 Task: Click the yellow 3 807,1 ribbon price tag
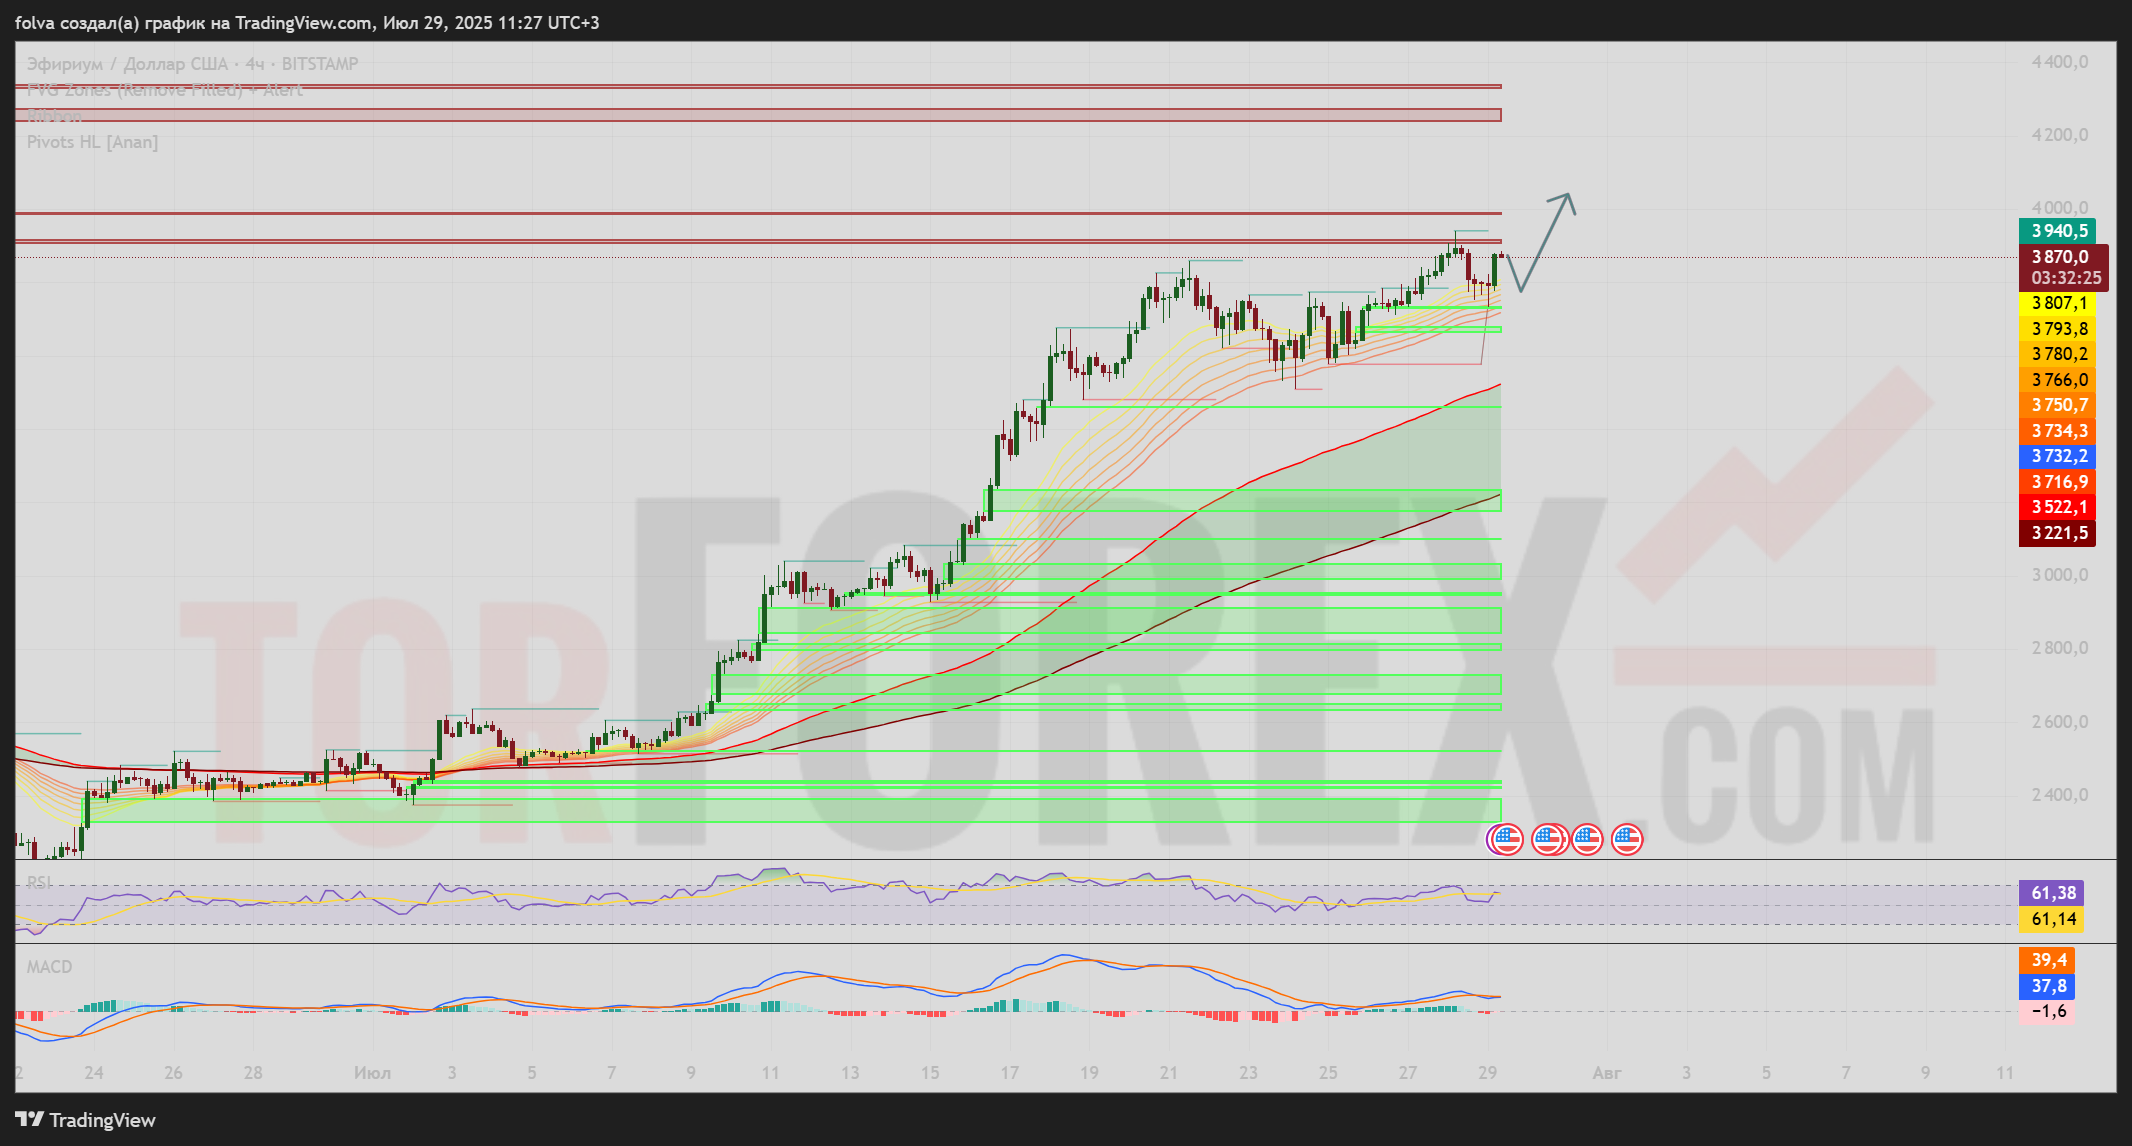[2058, 303]
